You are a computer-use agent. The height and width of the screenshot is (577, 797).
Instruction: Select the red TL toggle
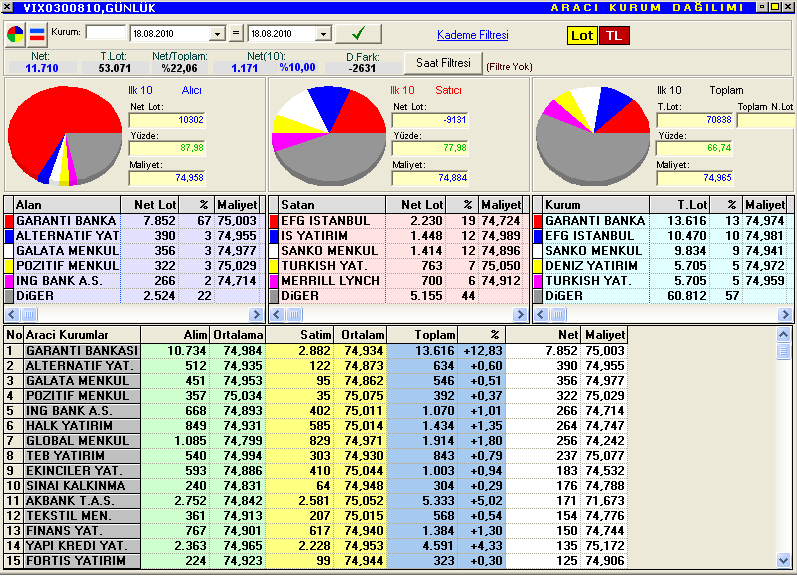coord(614,36)
